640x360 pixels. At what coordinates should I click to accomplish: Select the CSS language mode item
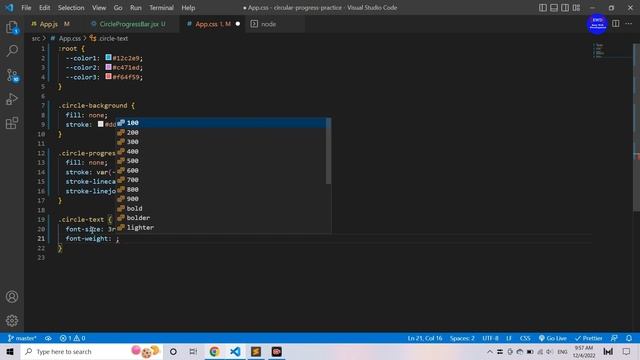click(525, 338)
